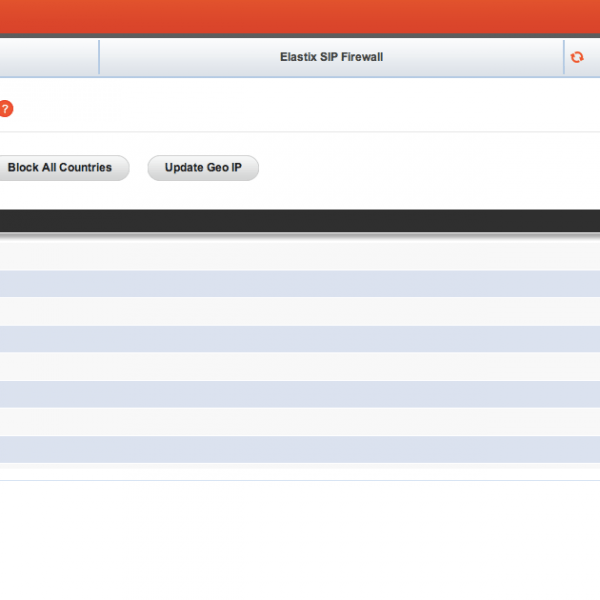
Task: Click empty space right of the help icon
Action: tap(300, 109)
